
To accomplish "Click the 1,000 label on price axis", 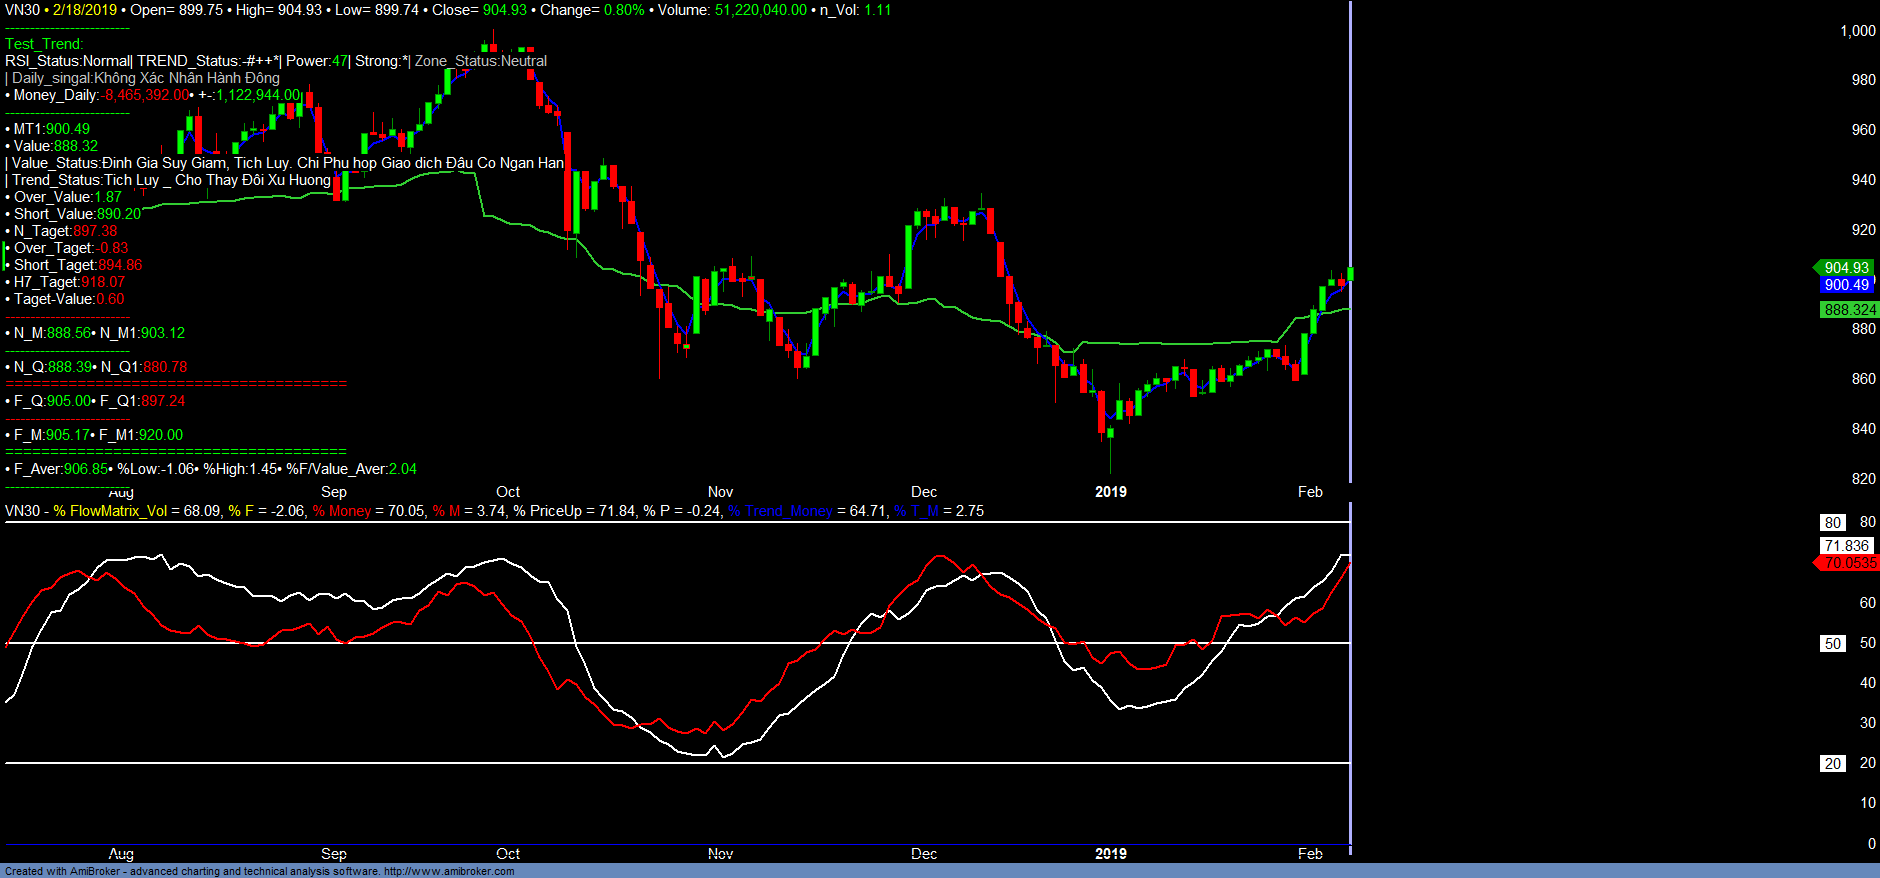I will [1857, 31].
